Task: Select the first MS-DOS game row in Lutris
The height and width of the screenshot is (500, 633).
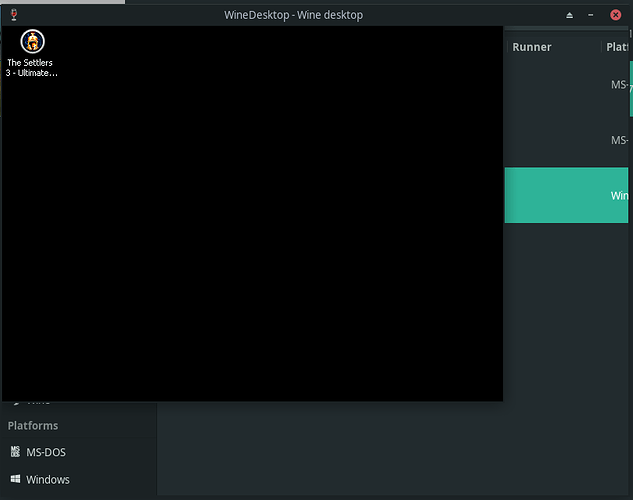Action: pyautogui.click(x=566, y=85)
